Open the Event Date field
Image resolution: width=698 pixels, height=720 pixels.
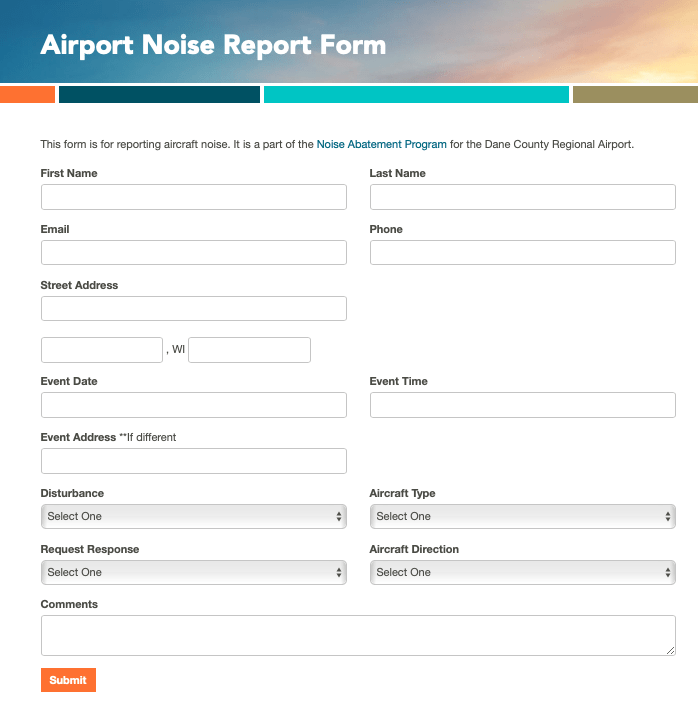[194, 405]
